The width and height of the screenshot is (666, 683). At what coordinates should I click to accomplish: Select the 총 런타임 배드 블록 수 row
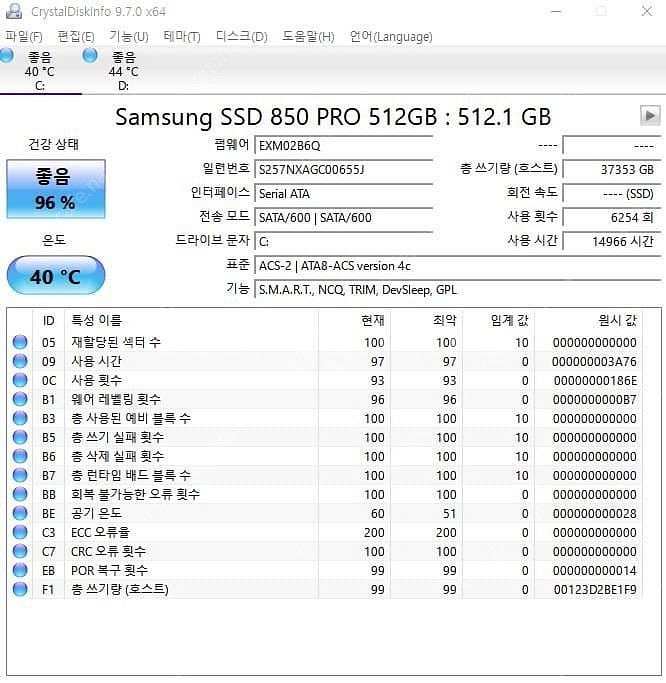point(325,475)
